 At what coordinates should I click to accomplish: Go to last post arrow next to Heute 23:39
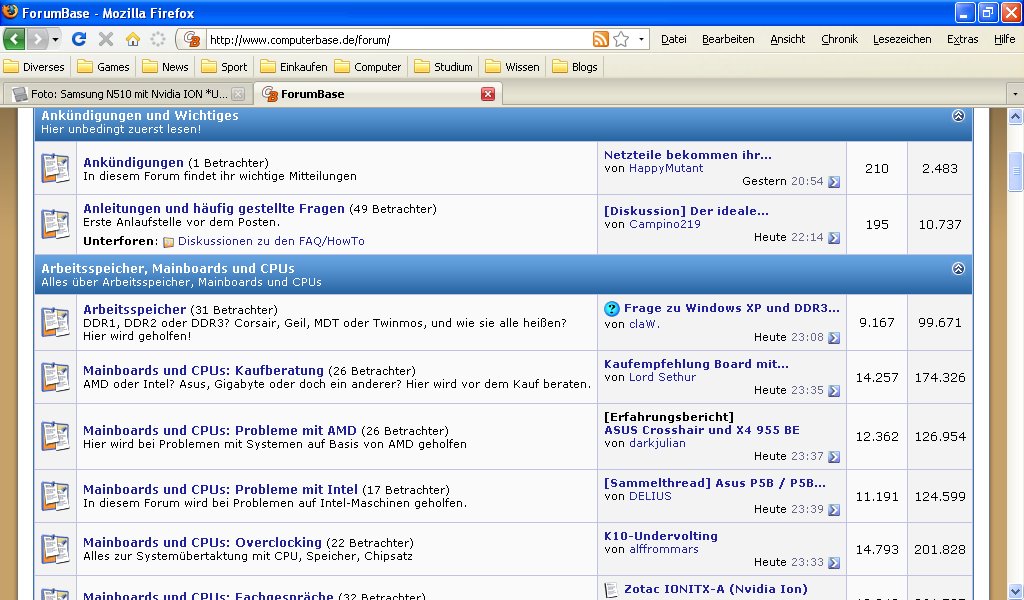coord(834,509)
